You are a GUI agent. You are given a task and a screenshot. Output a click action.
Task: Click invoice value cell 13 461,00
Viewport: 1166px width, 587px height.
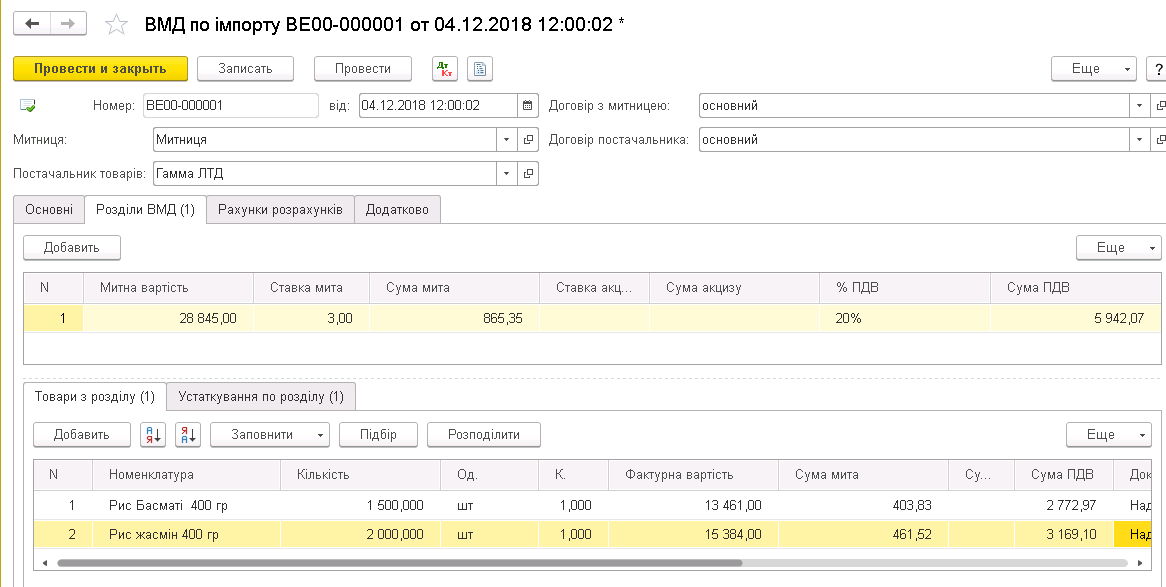pos(693,506)
